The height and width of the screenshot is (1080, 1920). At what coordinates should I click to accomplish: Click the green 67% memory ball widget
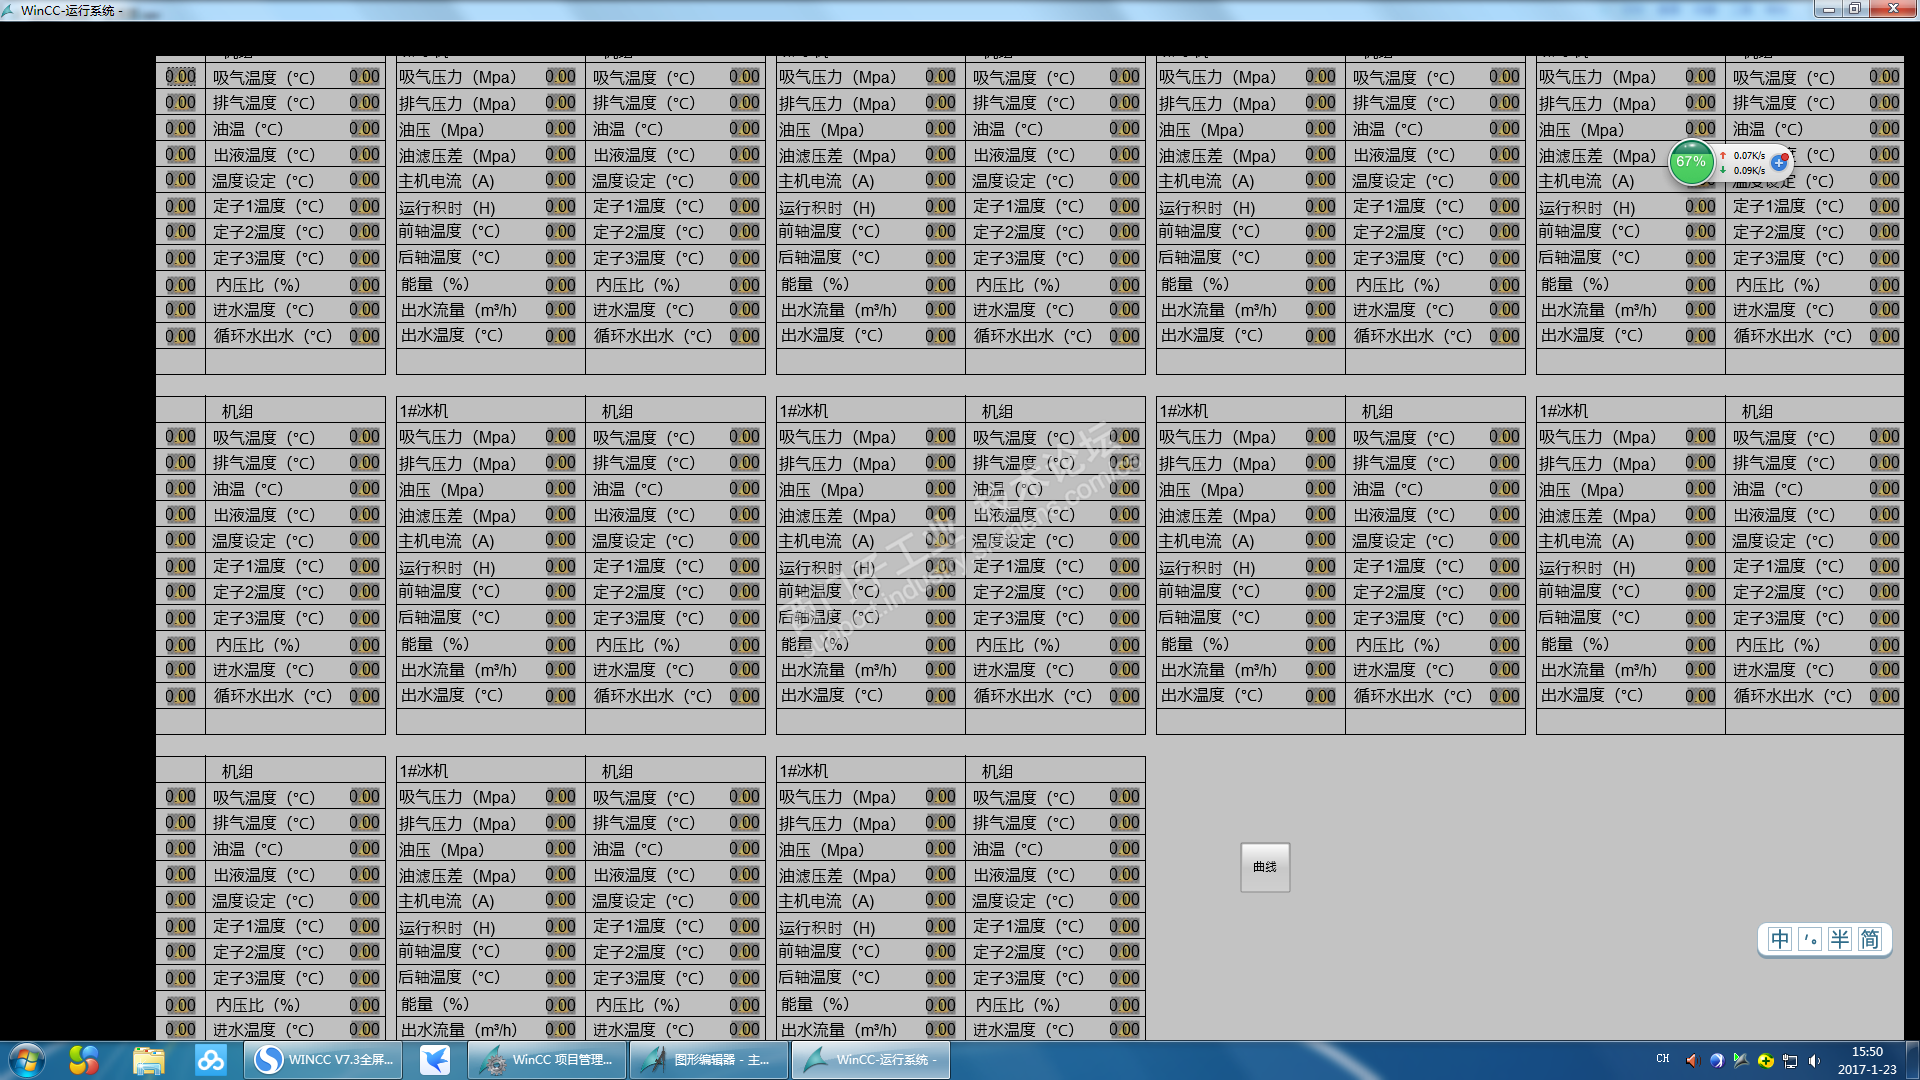coord(1691,162)
